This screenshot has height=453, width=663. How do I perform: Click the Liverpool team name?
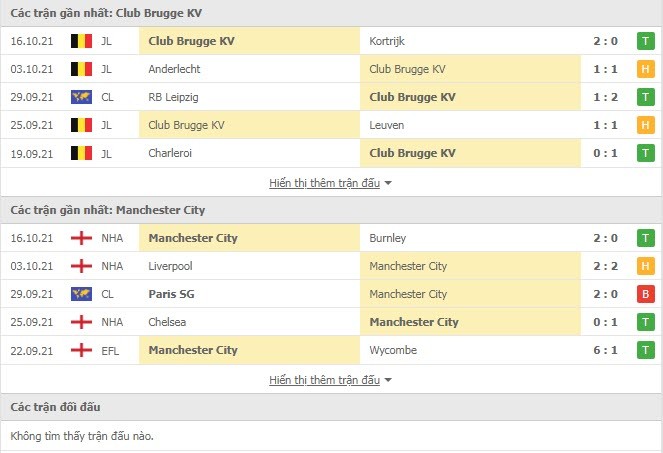click(x=170, y=266)
